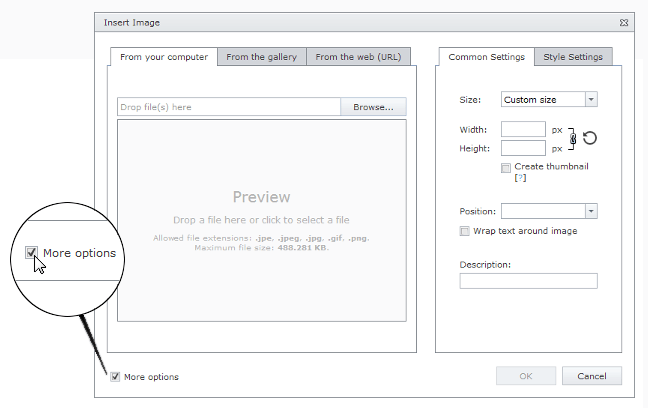Cancel the Insert Image dialog
Viewport: 648px width, 408px height.
coord(592,376)
